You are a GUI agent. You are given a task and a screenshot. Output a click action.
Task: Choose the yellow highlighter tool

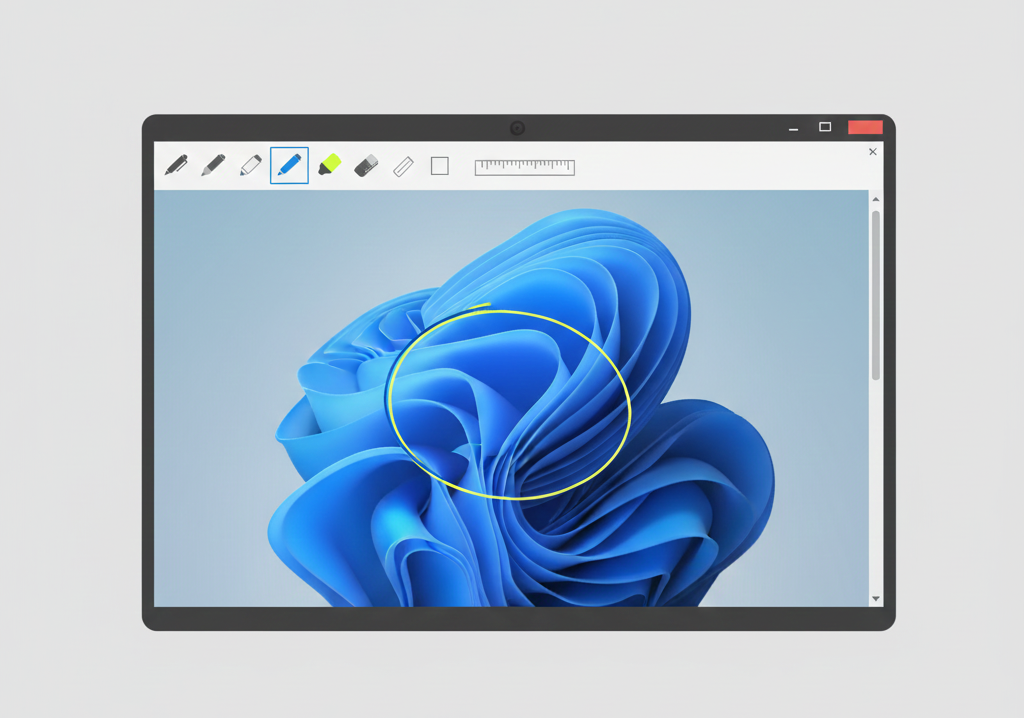point(330,166)
